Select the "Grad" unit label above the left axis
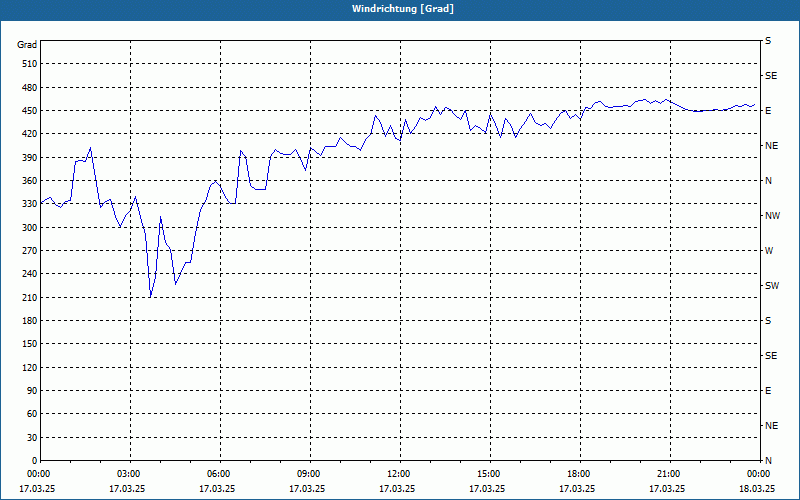 27,45
